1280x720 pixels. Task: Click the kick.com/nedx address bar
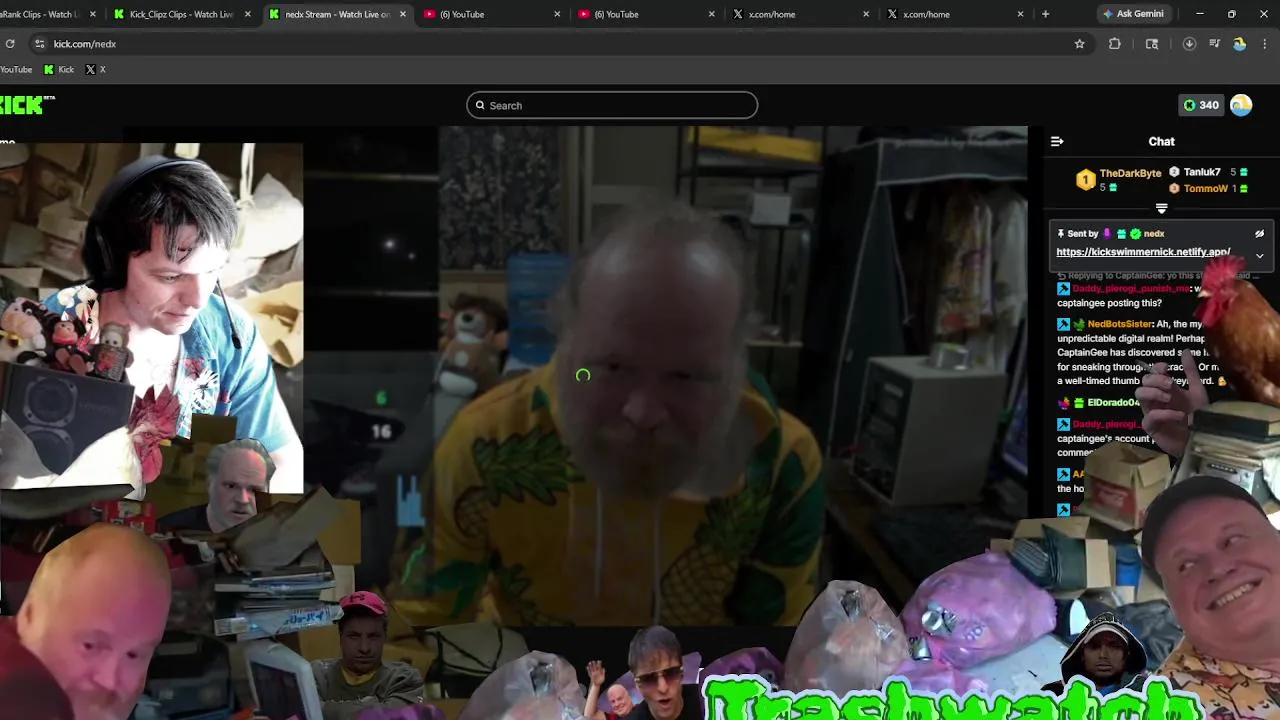click(560, 44)
